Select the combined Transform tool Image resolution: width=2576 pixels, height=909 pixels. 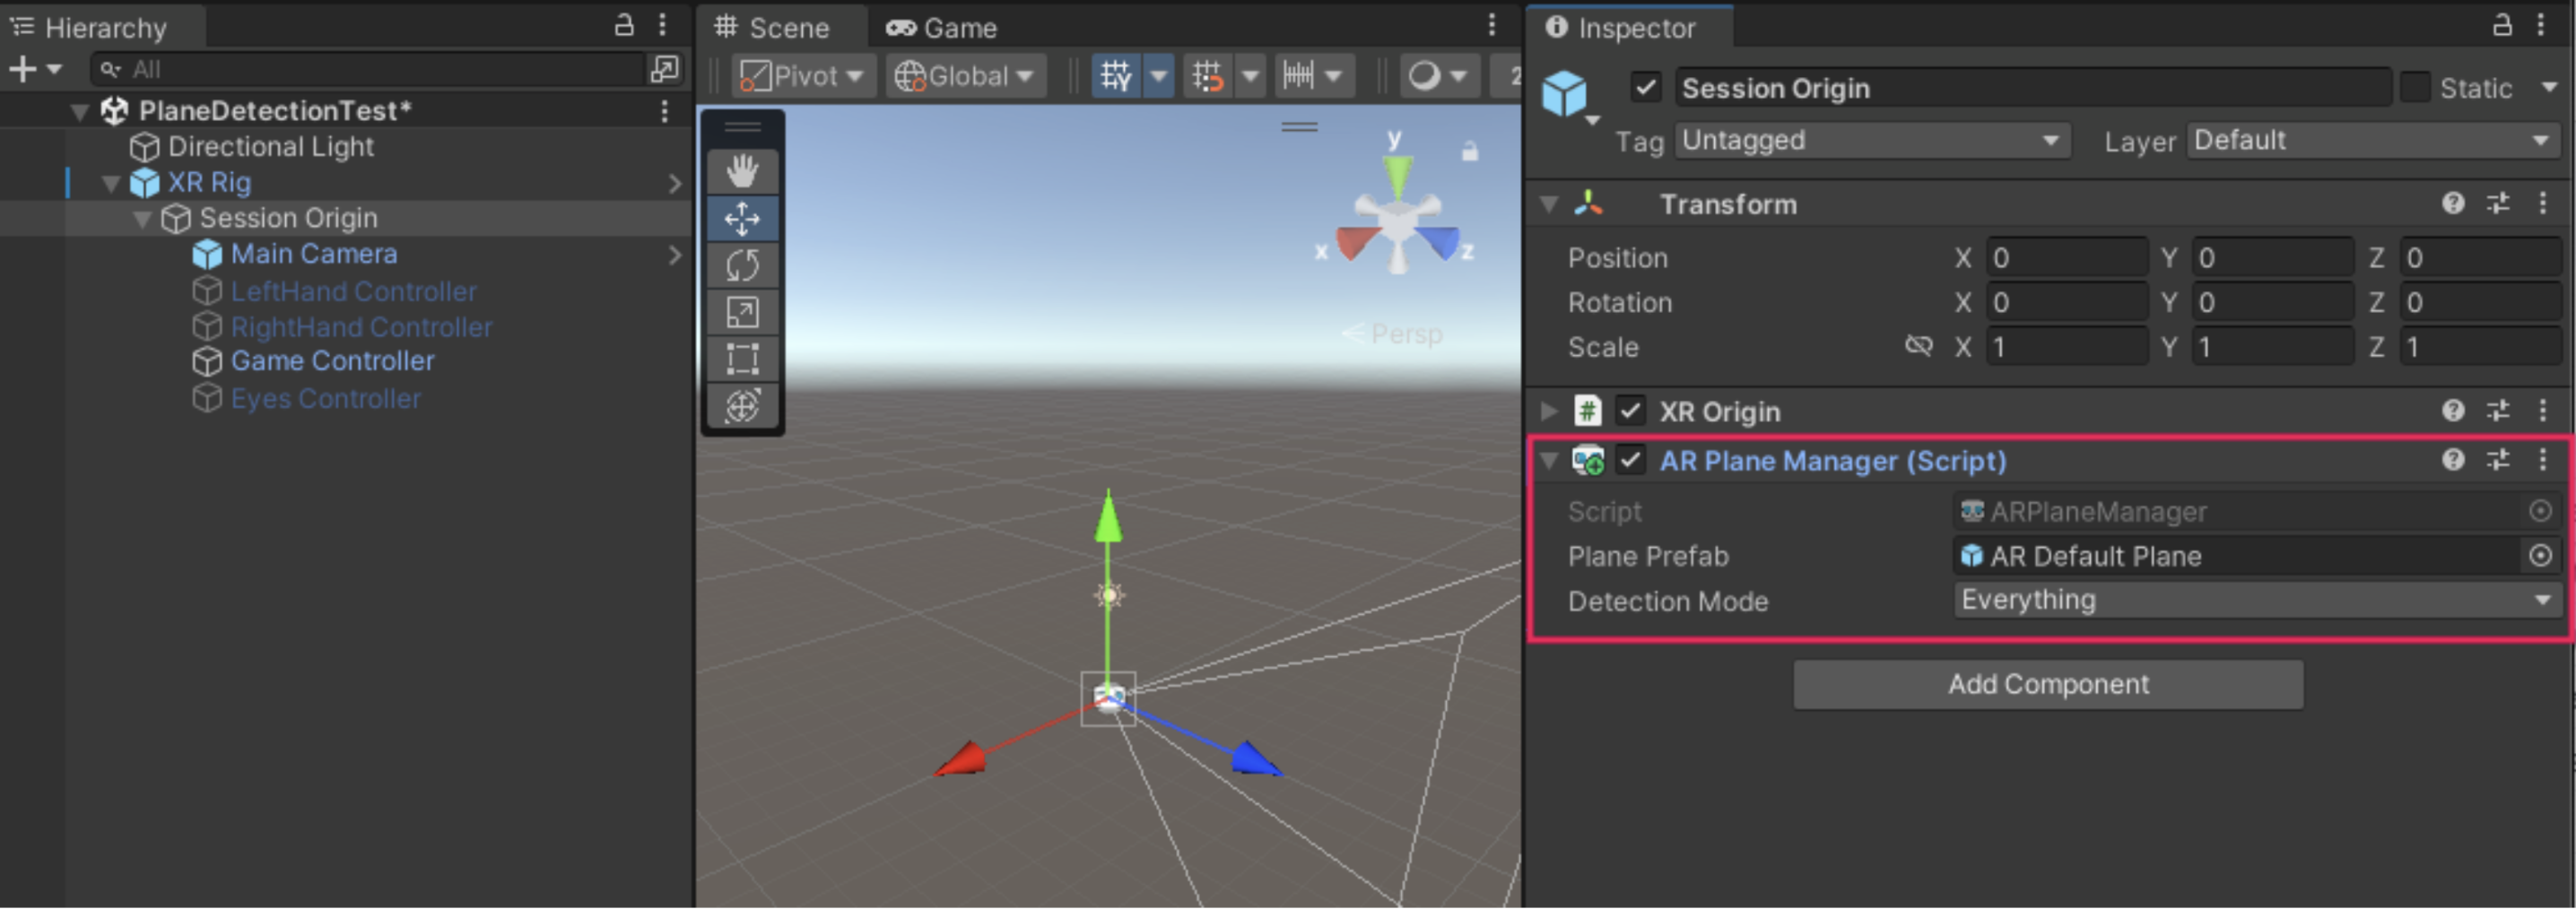point(742,406)
